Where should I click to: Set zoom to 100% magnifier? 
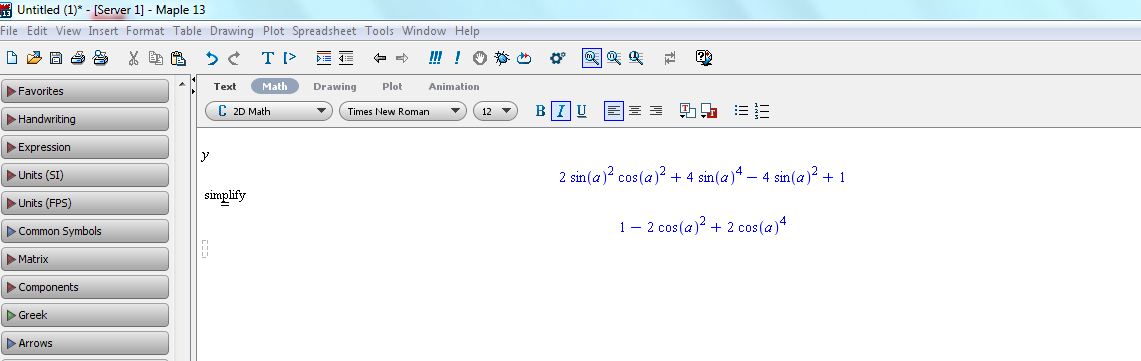pos(592,58)
